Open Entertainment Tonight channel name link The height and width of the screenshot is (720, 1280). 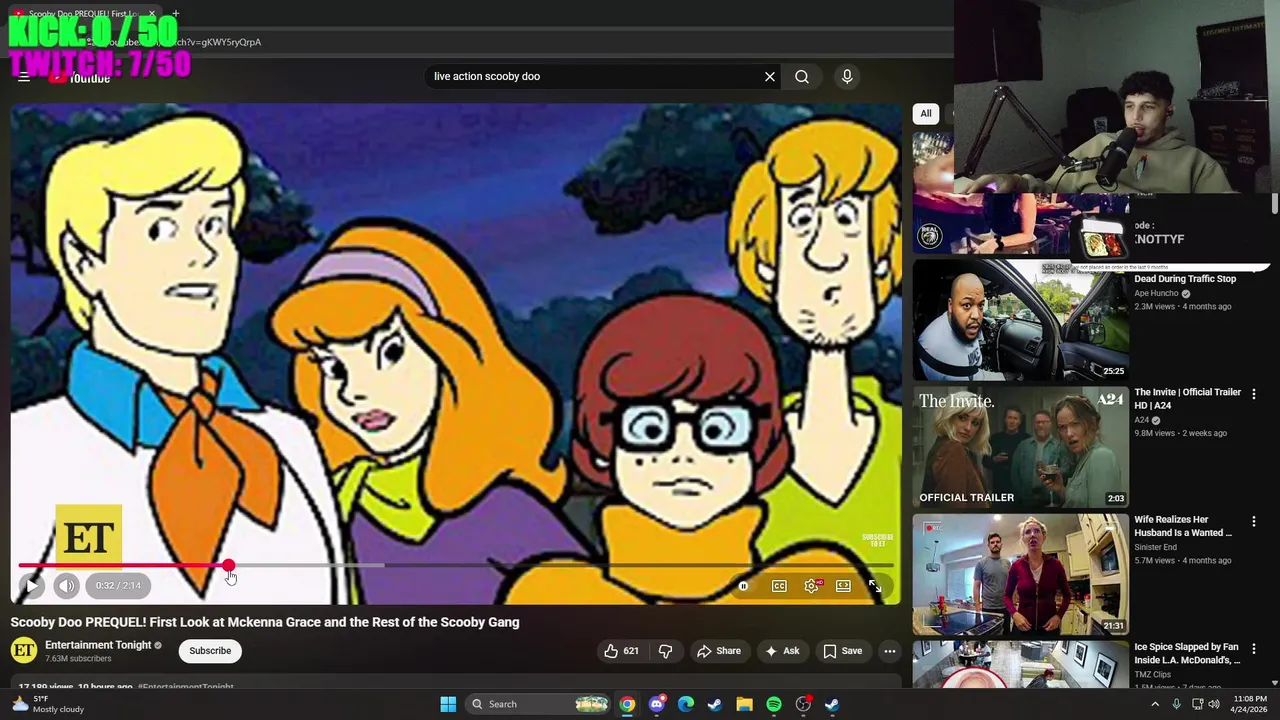98,645
